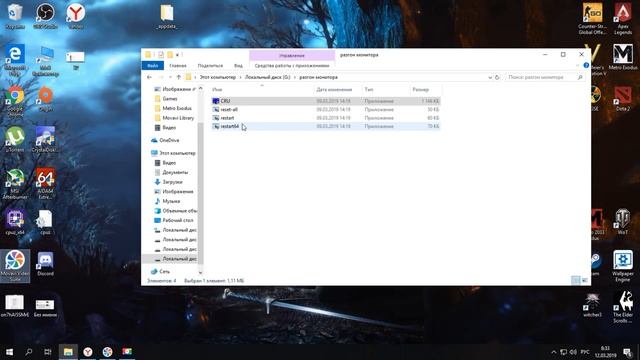Click the Управление contextual tab header
The image size is (640, 360).
click(292, 55)
